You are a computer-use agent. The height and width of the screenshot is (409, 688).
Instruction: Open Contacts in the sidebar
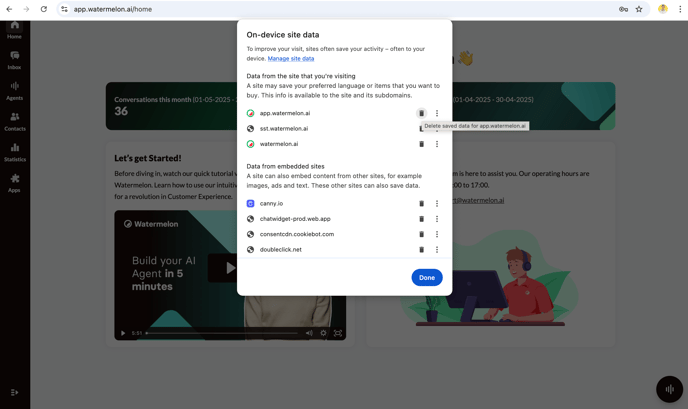pos(14,122)
